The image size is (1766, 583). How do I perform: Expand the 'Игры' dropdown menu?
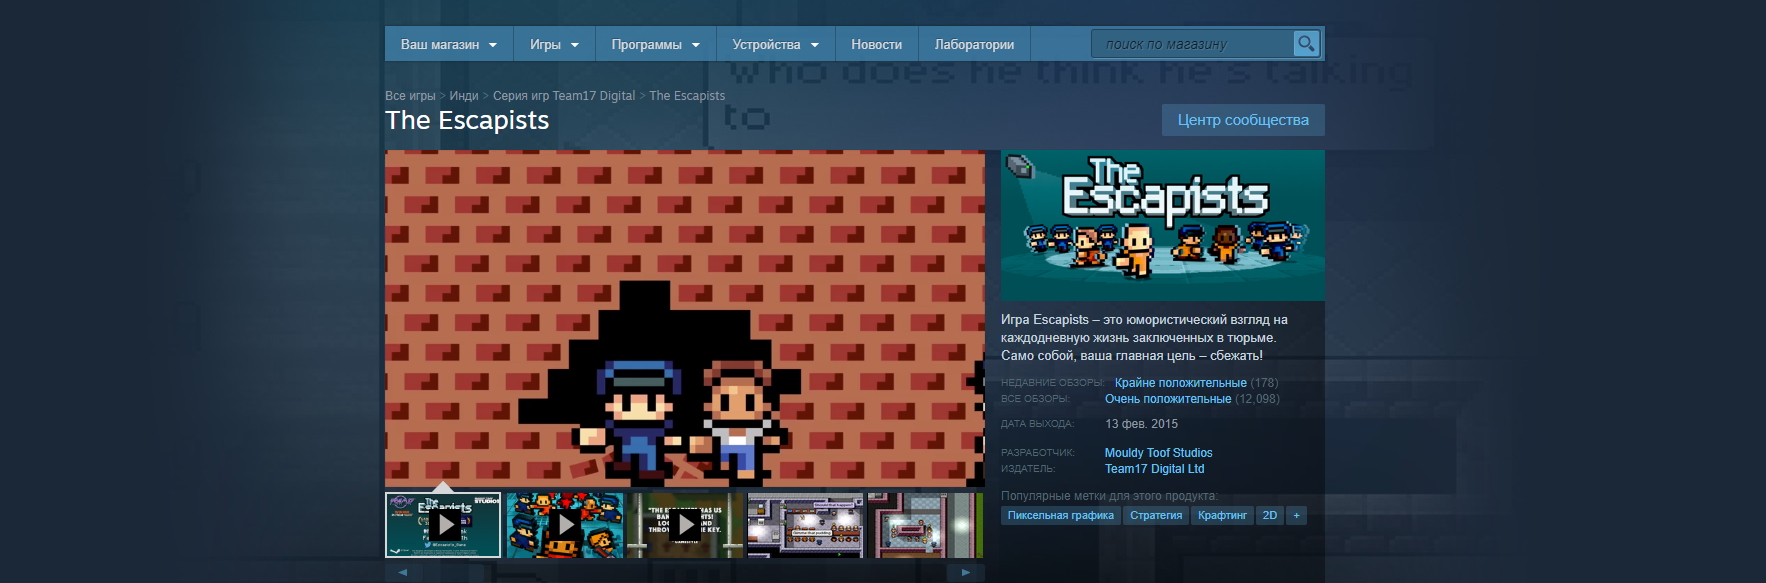(x=554, y=44)
